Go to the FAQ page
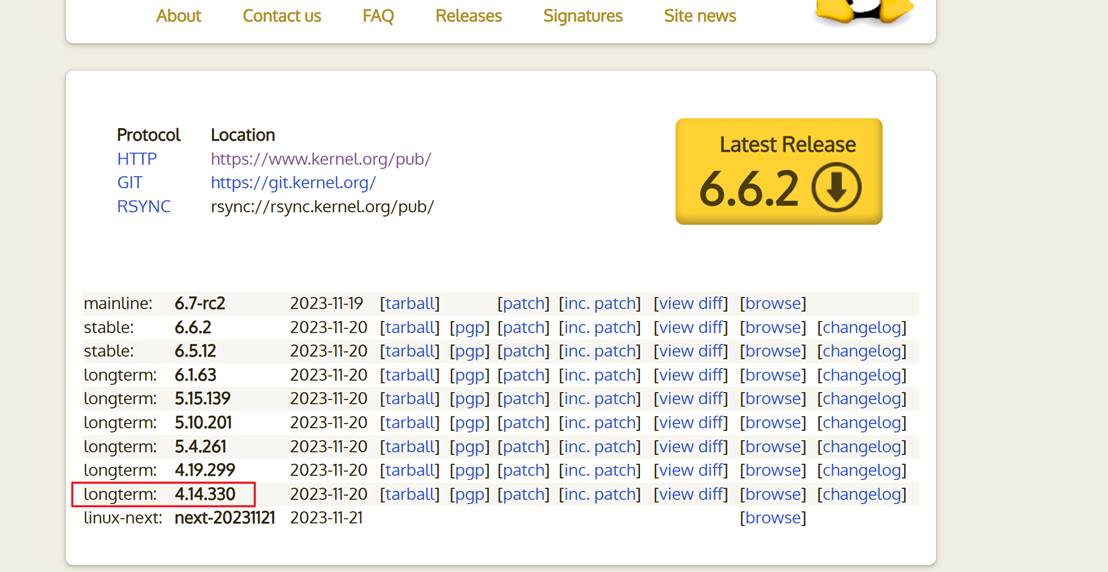 [x=378, y=16]
